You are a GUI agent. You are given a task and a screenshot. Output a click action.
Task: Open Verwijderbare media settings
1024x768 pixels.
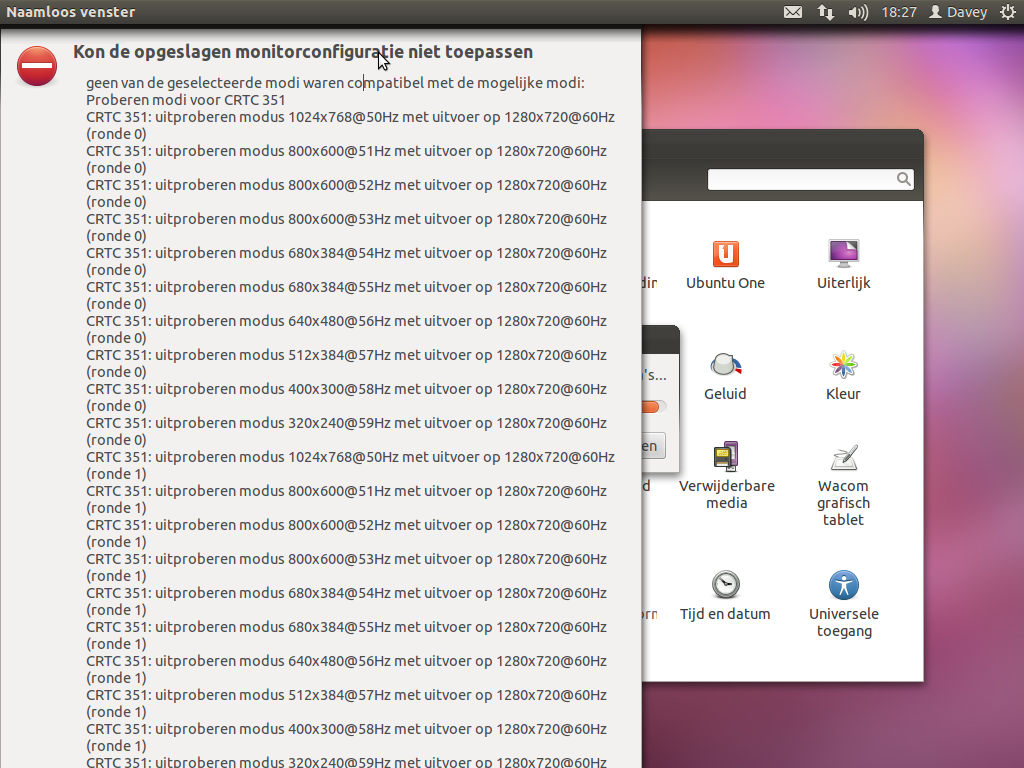pyautogui.click(x=726, y=475)
